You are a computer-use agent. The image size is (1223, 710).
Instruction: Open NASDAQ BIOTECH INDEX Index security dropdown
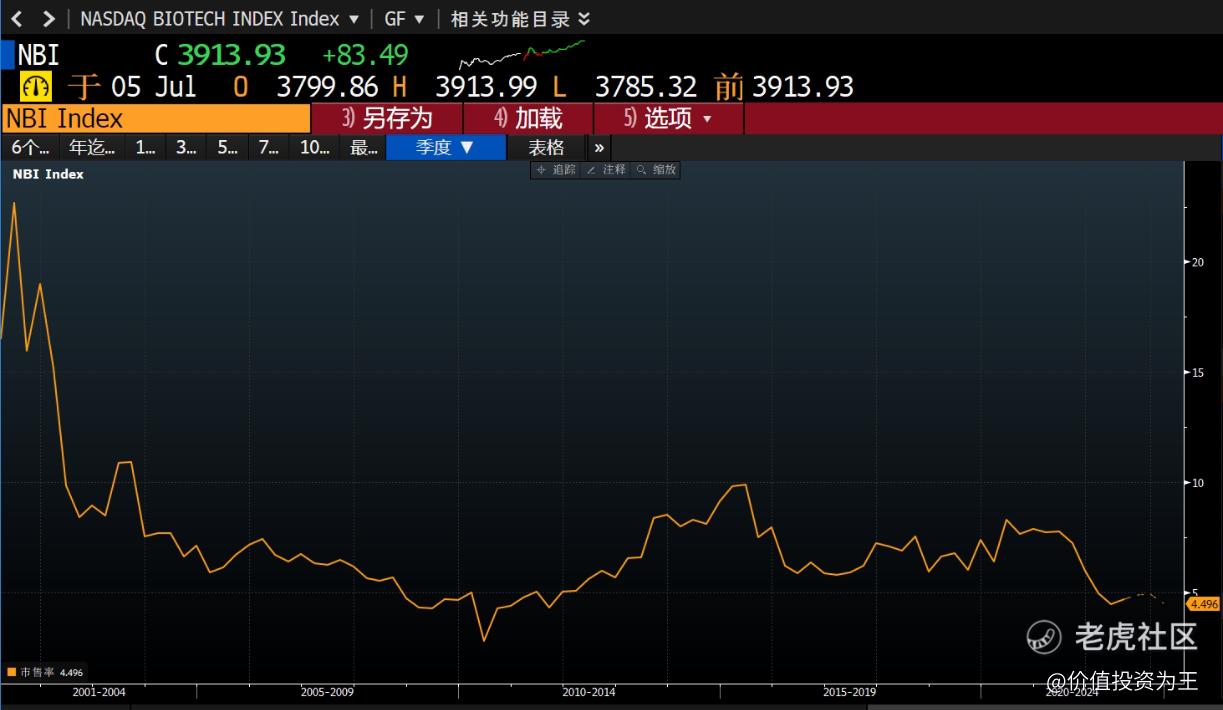coord(219,19)
